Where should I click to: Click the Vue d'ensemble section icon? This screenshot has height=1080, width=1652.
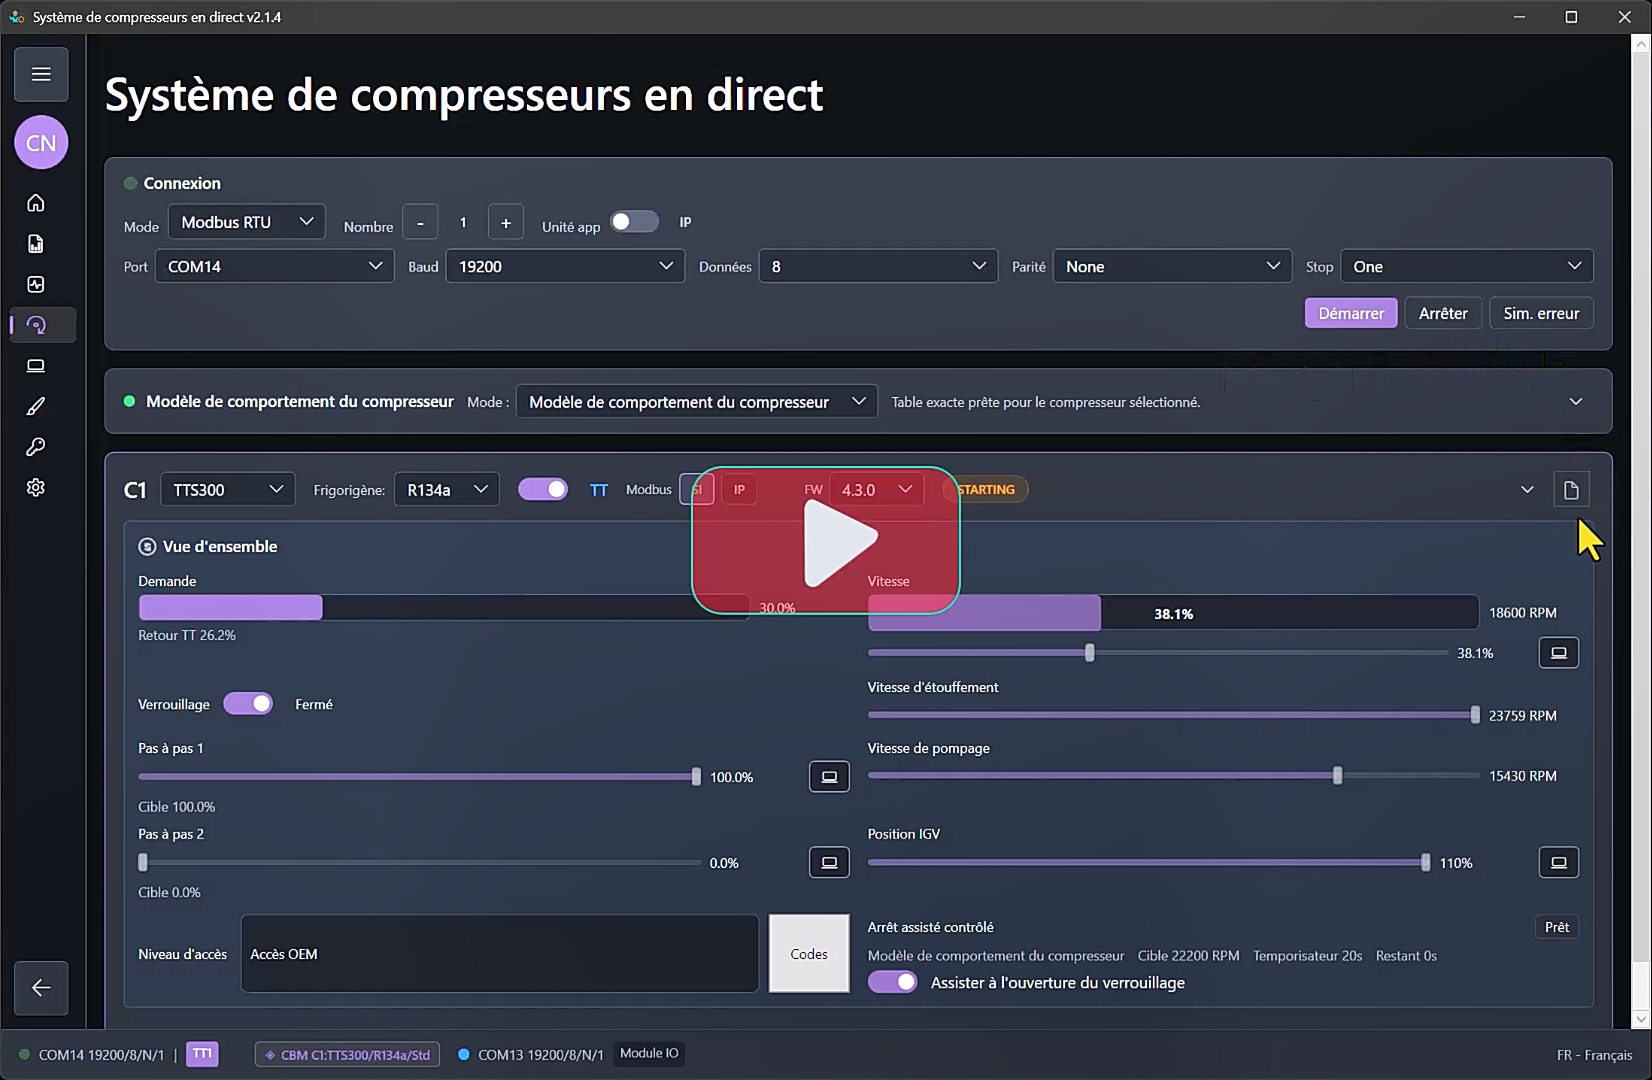point(147,547)
